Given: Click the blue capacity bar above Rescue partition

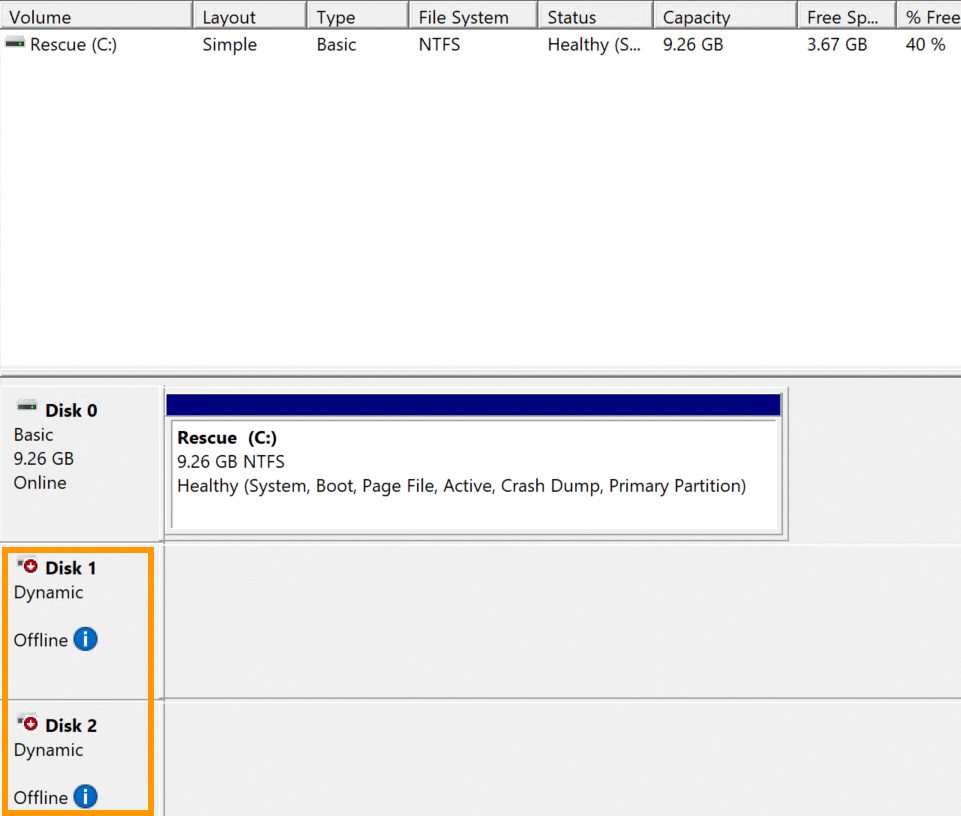Looking at the screenshot, I should click(474, 404).
